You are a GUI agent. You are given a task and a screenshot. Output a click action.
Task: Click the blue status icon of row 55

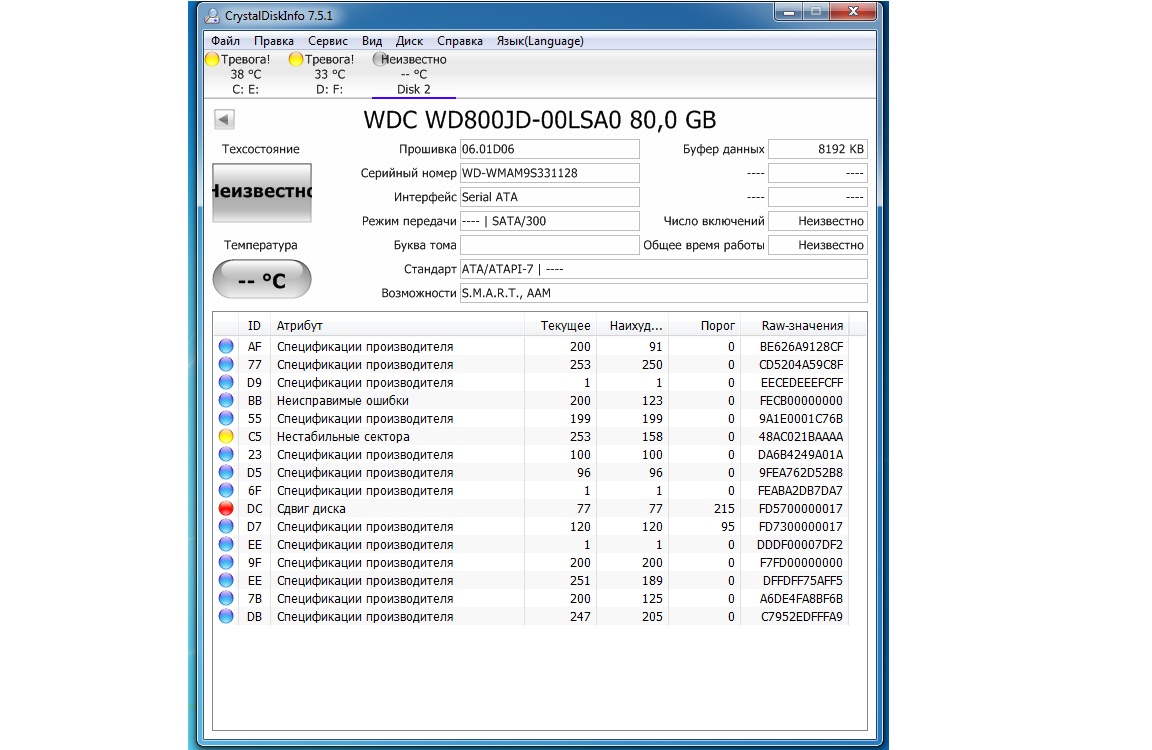(226, 418)
